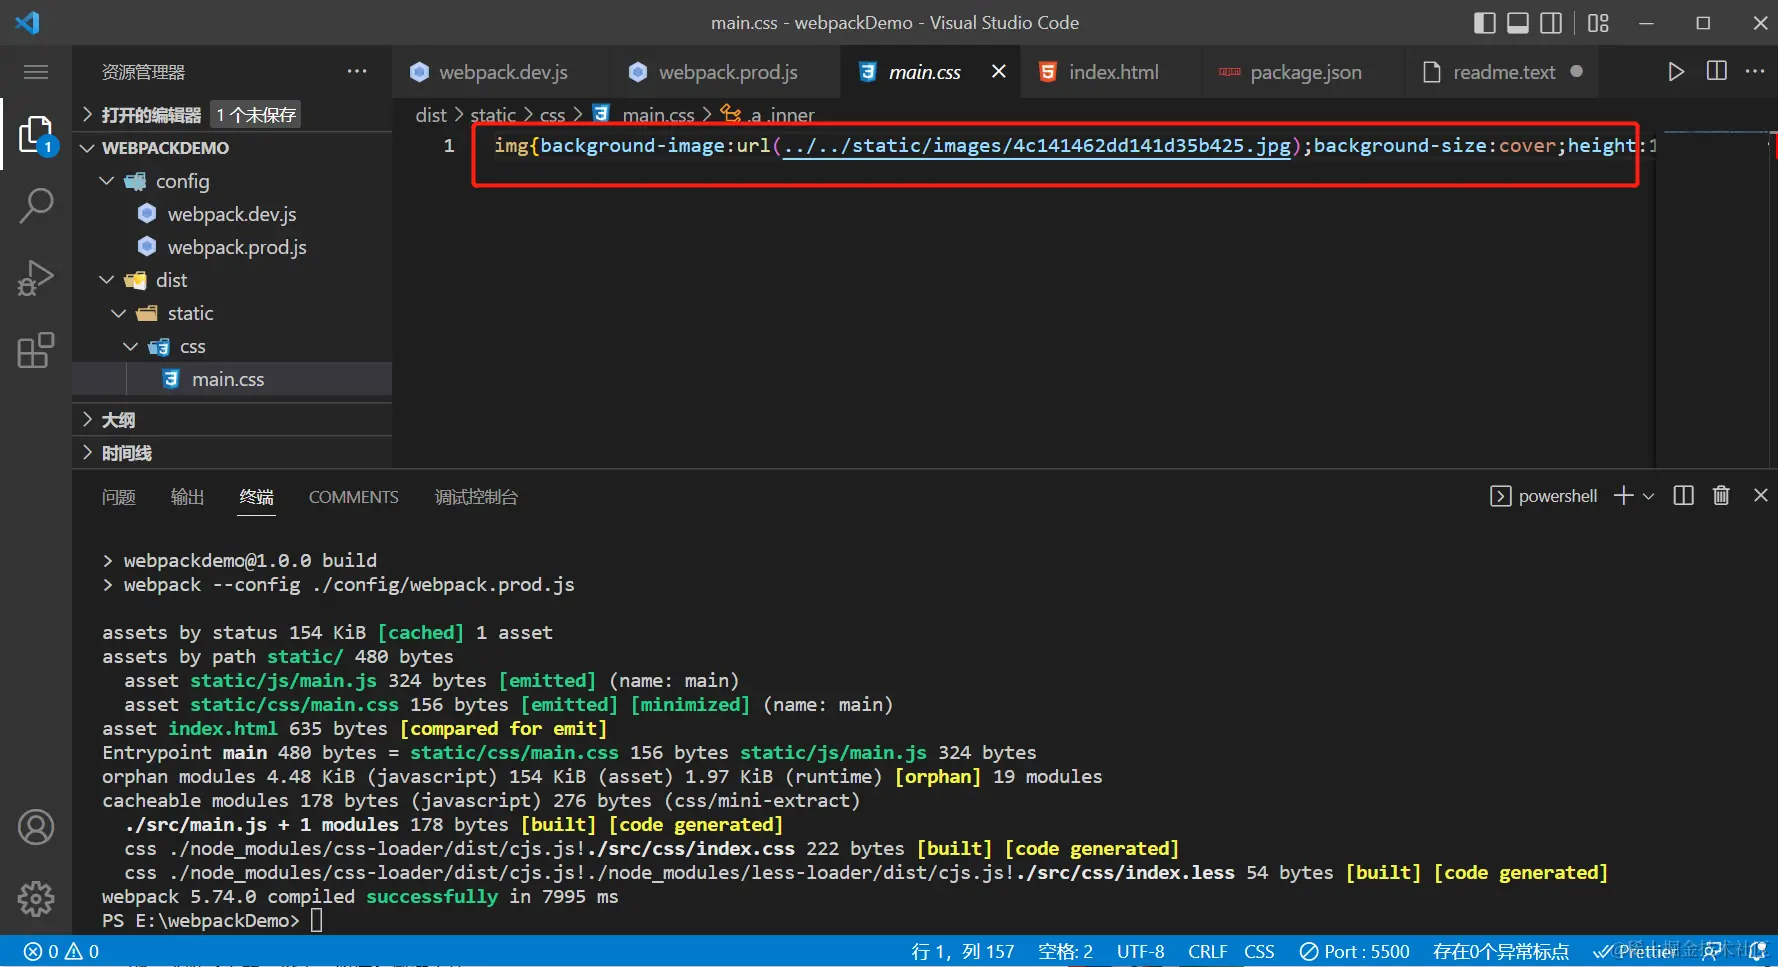
Task: Open the new terminal launch profile dropdown
Action: tap(1649, 496)
